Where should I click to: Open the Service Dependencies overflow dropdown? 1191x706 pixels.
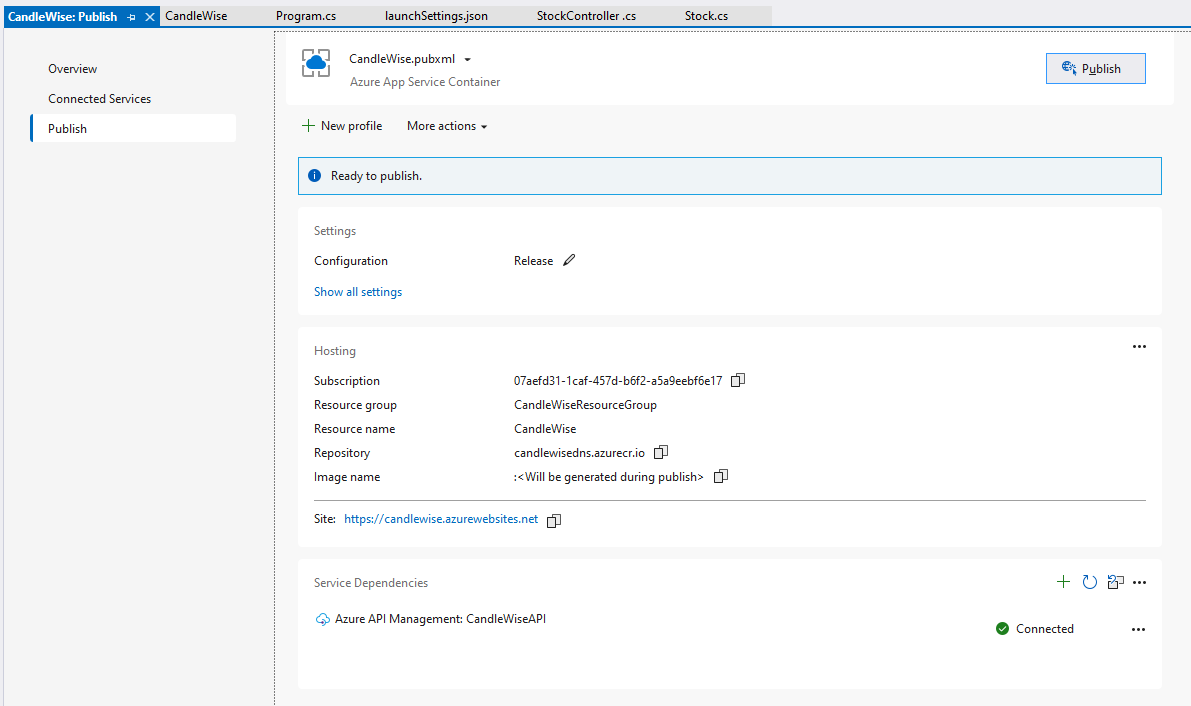[x=1139, y=581]
